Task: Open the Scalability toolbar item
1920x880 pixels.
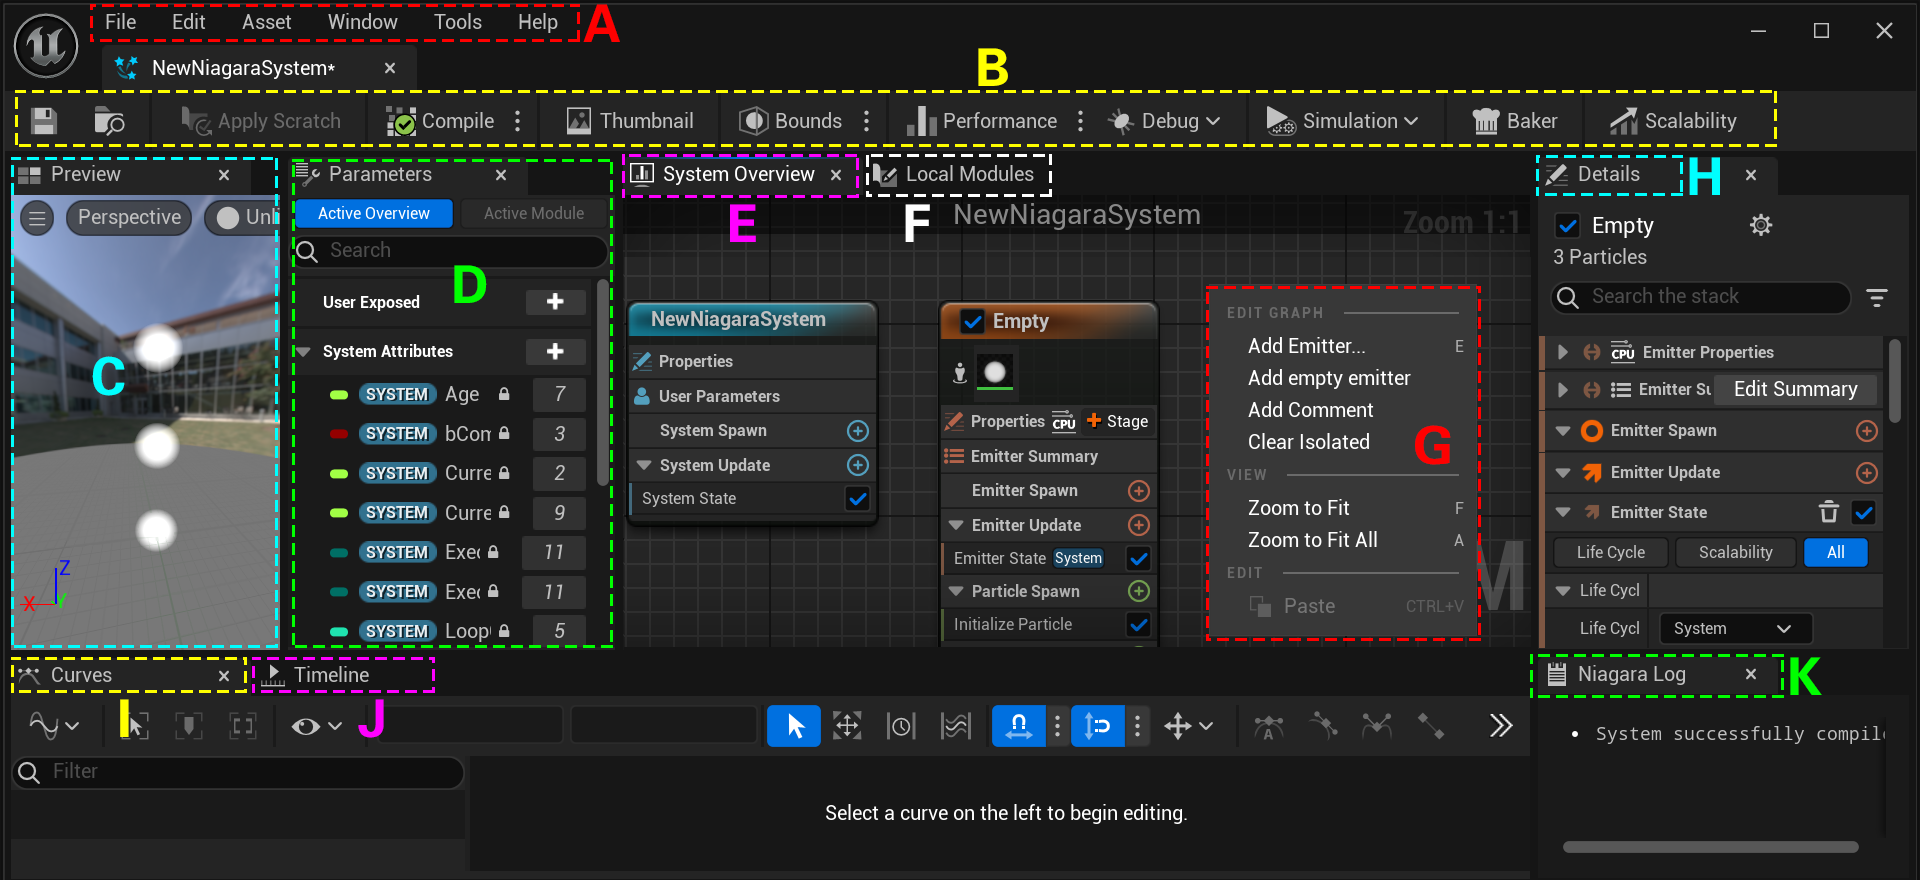Action: click(1673, 121)
